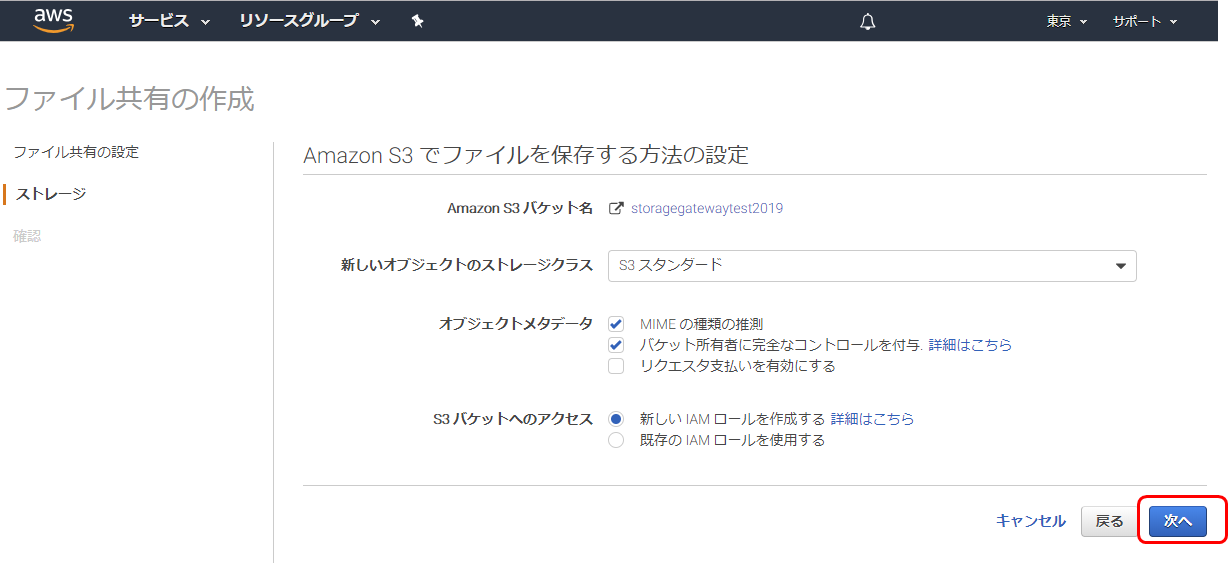Enable リクエスタ支払いを有効にする checkbox
Viewport: 1228px width, 563px height.
pos(616,366)
